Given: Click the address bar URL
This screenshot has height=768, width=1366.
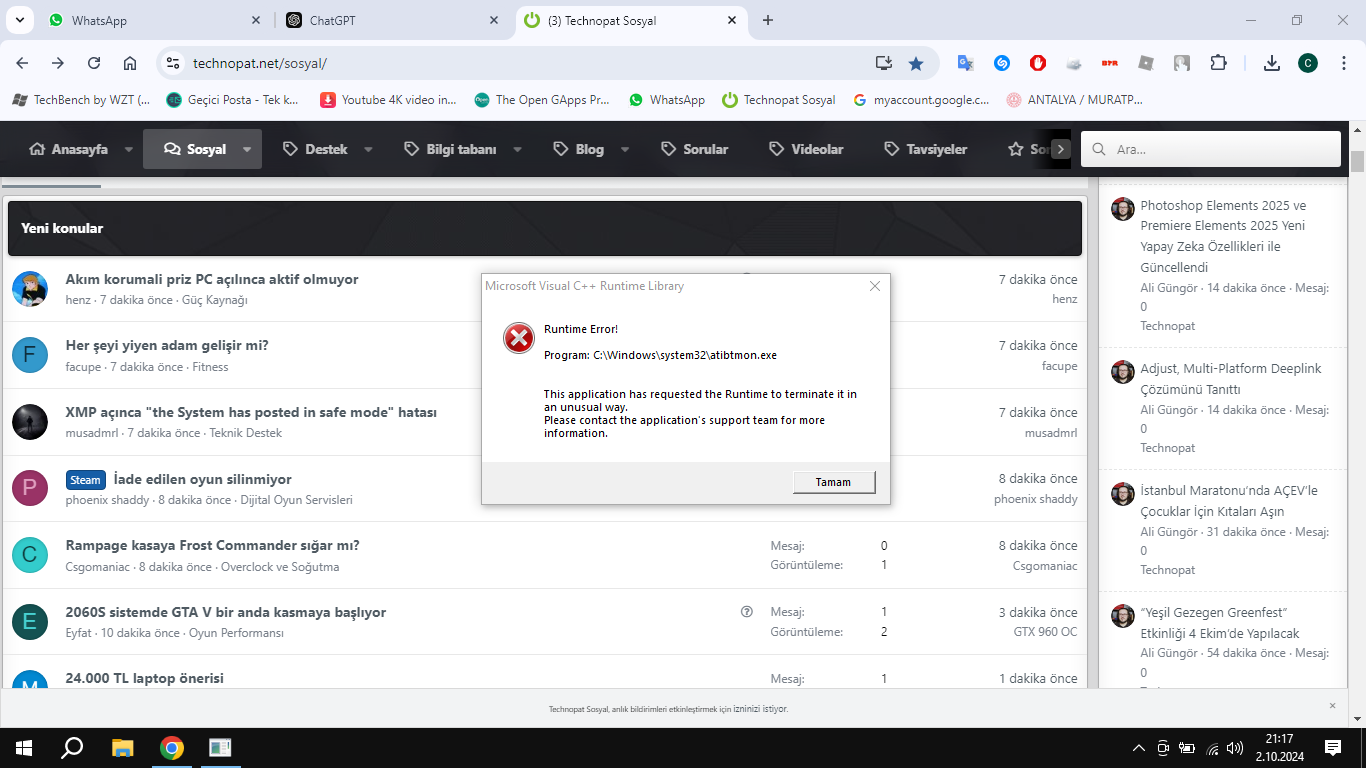Looking at the screenshot, I should pos(260,63).
